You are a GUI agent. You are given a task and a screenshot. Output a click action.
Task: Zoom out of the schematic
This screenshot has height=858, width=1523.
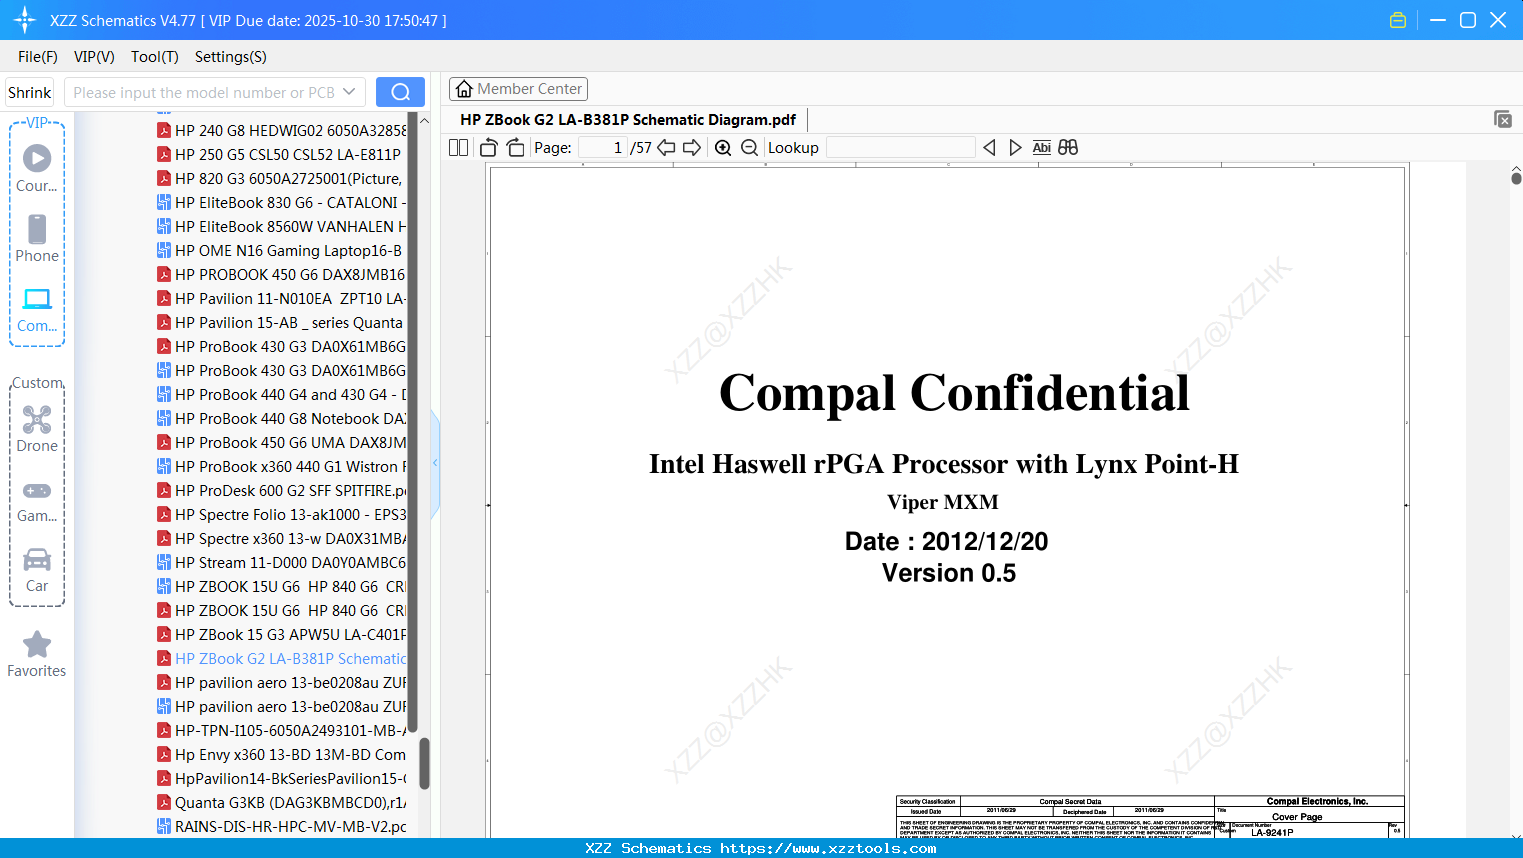point(750,148)
